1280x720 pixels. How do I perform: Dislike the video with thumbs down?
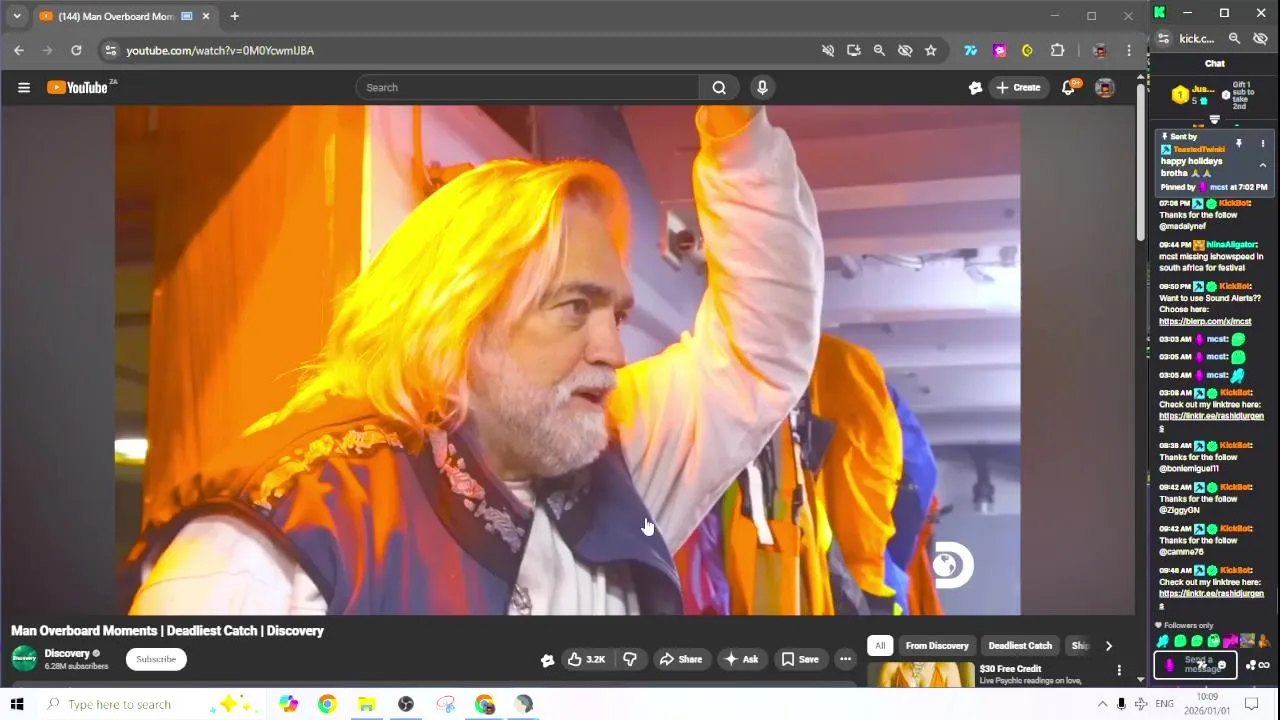[630, 659]
